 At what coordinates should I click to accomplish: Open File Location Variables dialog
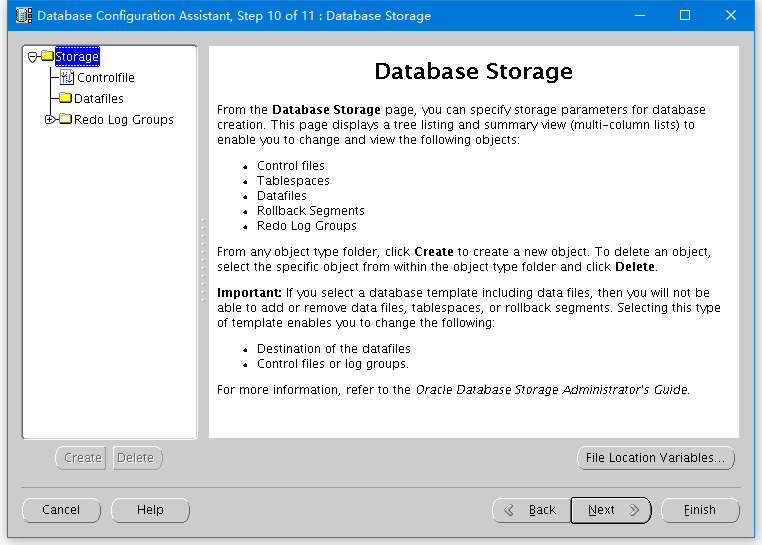pyautogui.click(x=656, y=457)
